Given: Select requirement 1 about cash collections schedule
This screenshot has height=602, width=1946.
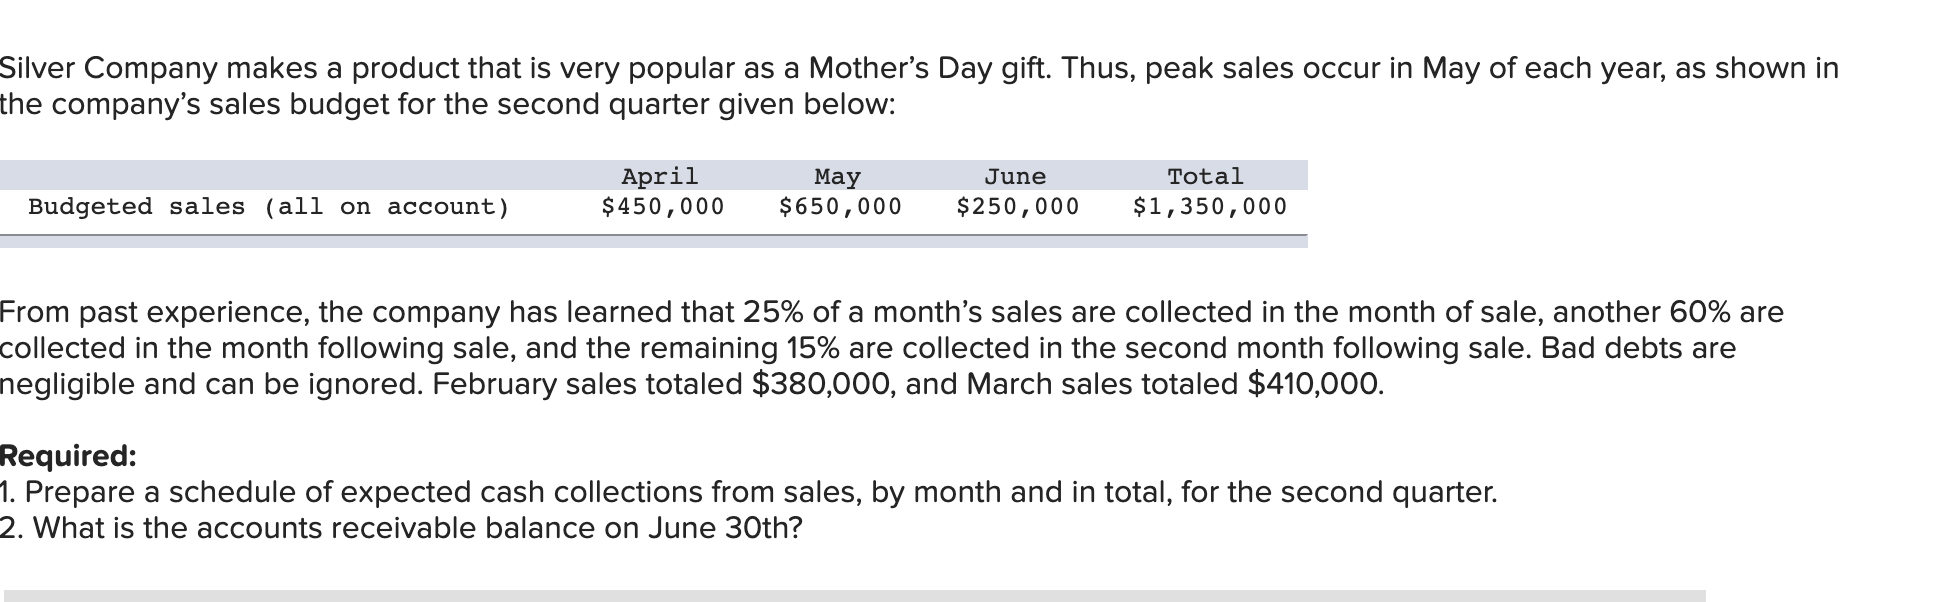Looking at the screenshot, I should [x=748, y=492].
